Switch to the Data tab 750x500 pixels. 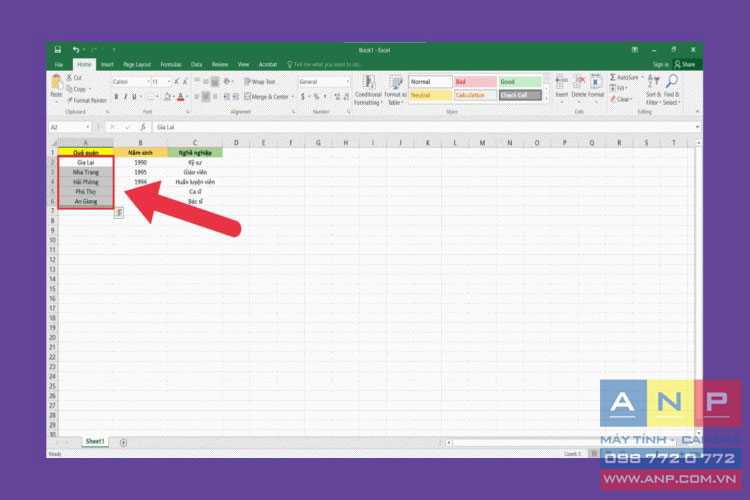(x=197, y=64)
